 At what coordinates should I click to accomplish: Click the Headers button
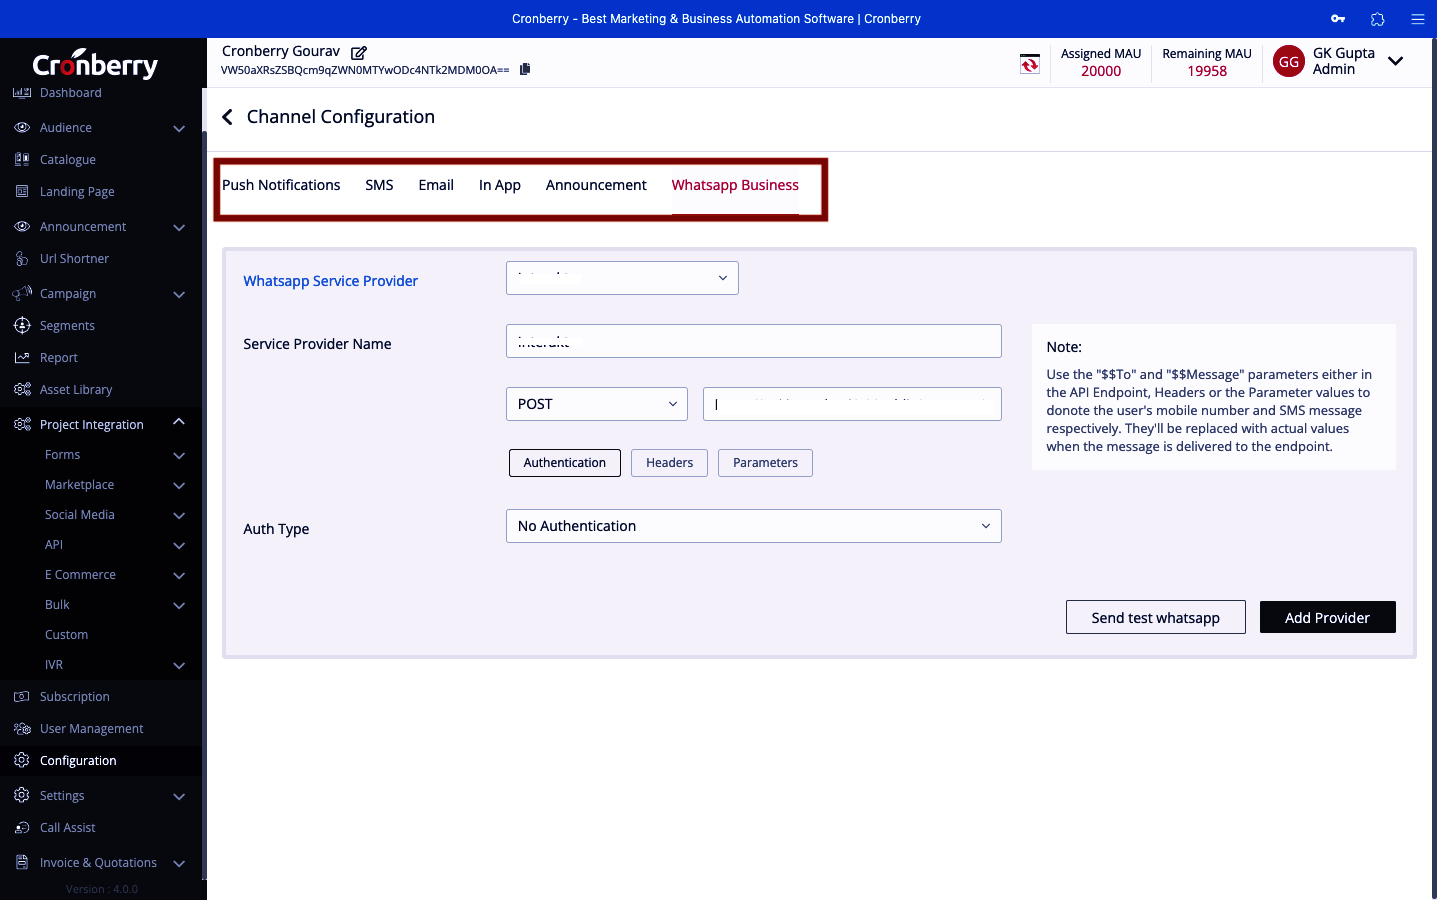click(669, 463)
